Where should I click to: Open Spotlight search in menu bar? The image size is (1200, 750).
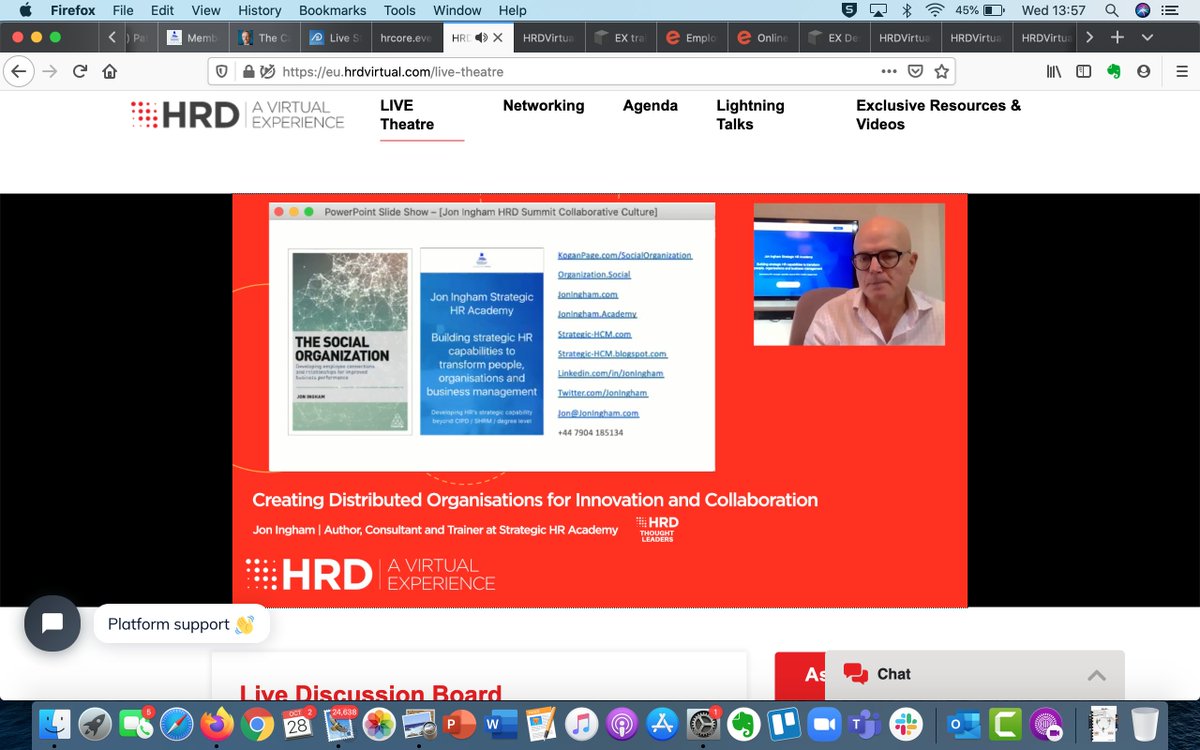[x=1112, y=11]
